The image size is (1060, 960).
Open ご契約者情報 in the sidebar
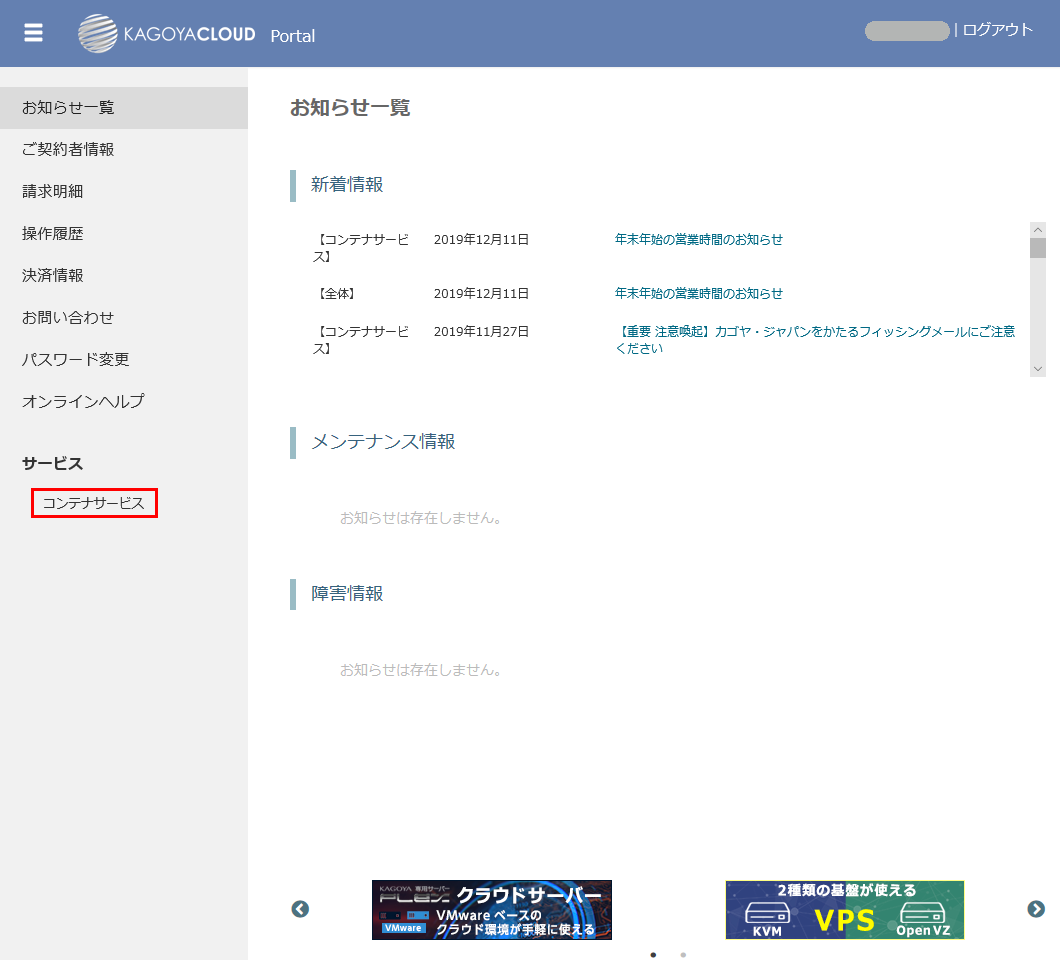tap(68, 150)
